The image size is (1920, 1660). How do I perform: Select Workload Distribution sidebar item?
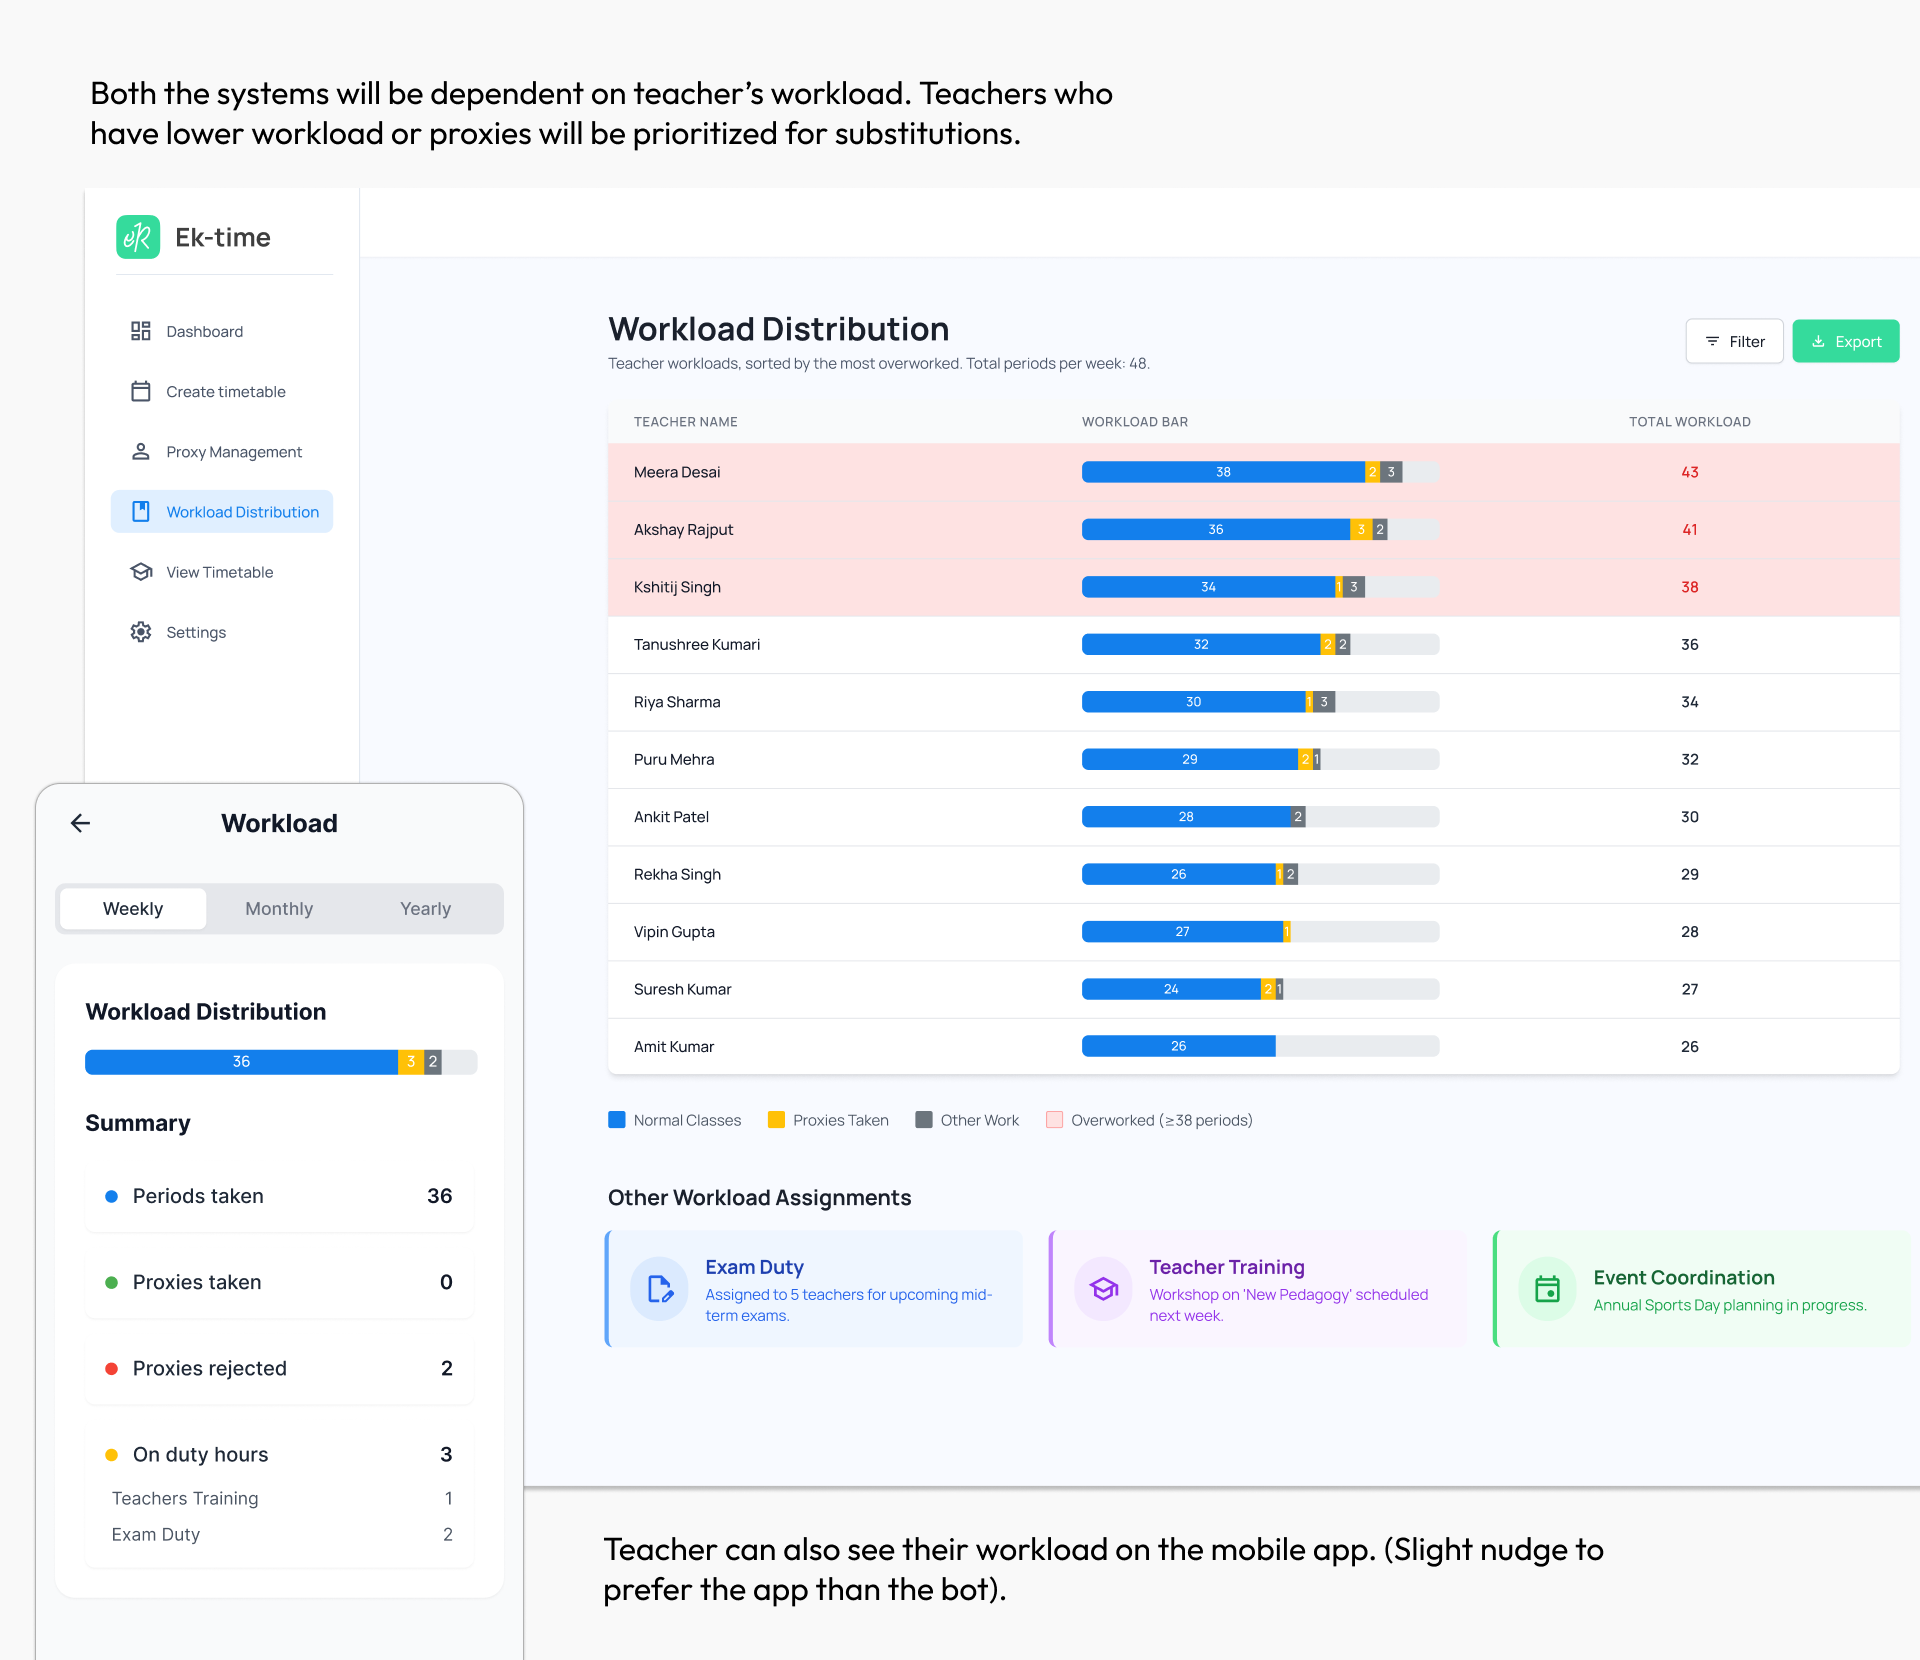click(x=221, y=512)
